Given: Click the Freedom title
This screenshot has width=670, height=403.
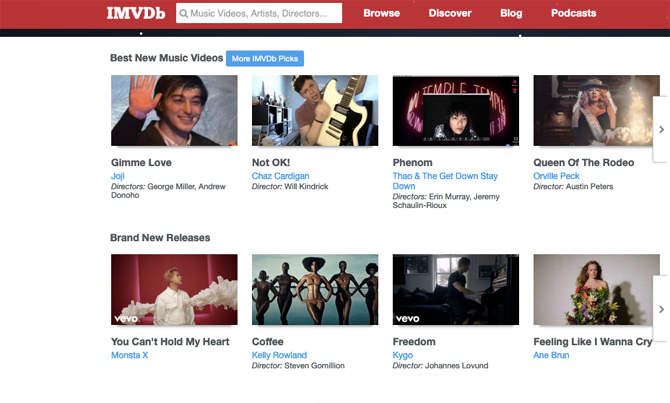Looking at the screenshot, I should point(414,341).
